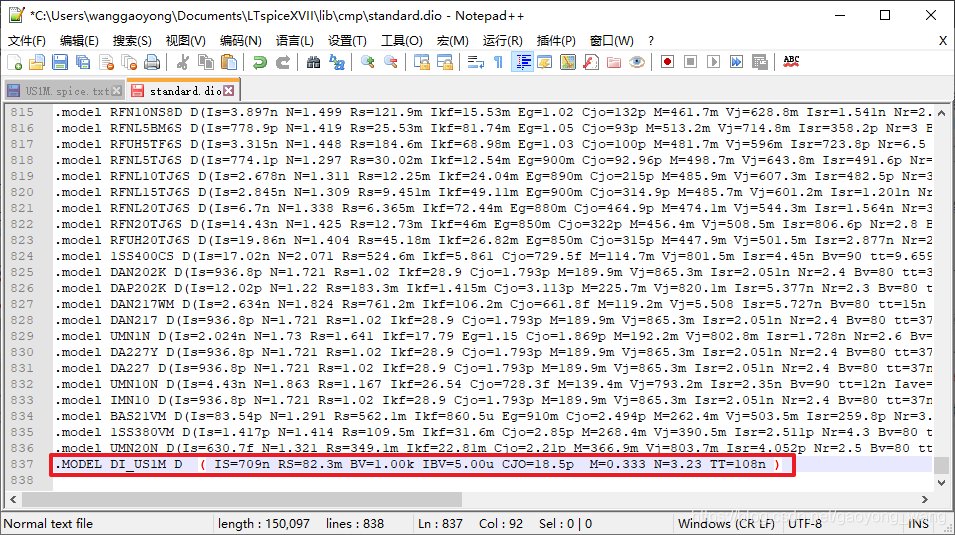Open the user-defined language dialog icon
The height and width of the screenshot is (535, 955).
point(544,62)
